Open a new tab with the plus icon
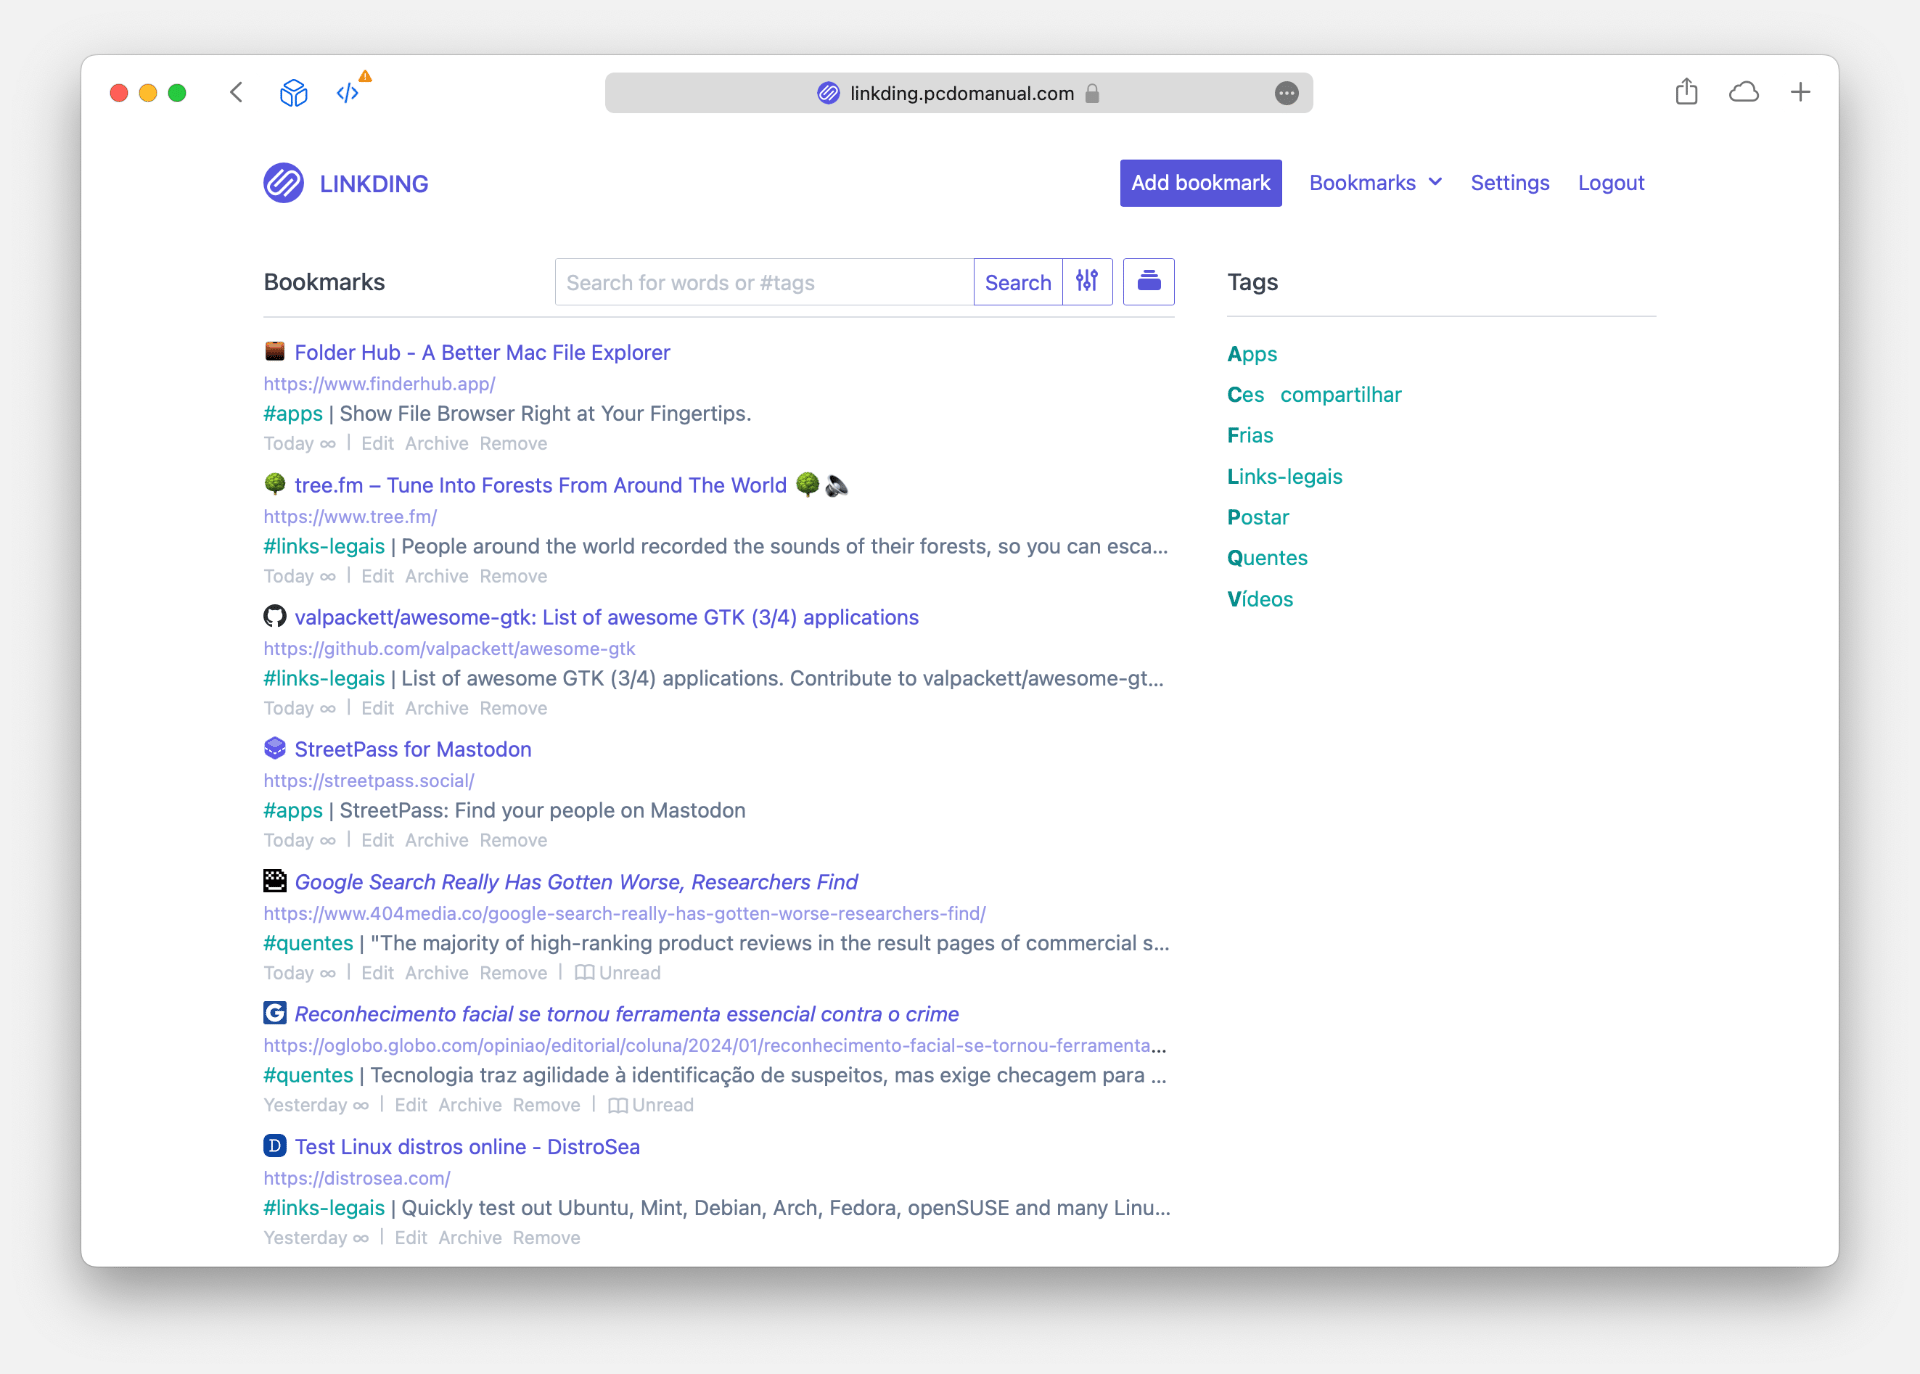Screen dimensions: 1920x1374 click(x=1800, y=91)
